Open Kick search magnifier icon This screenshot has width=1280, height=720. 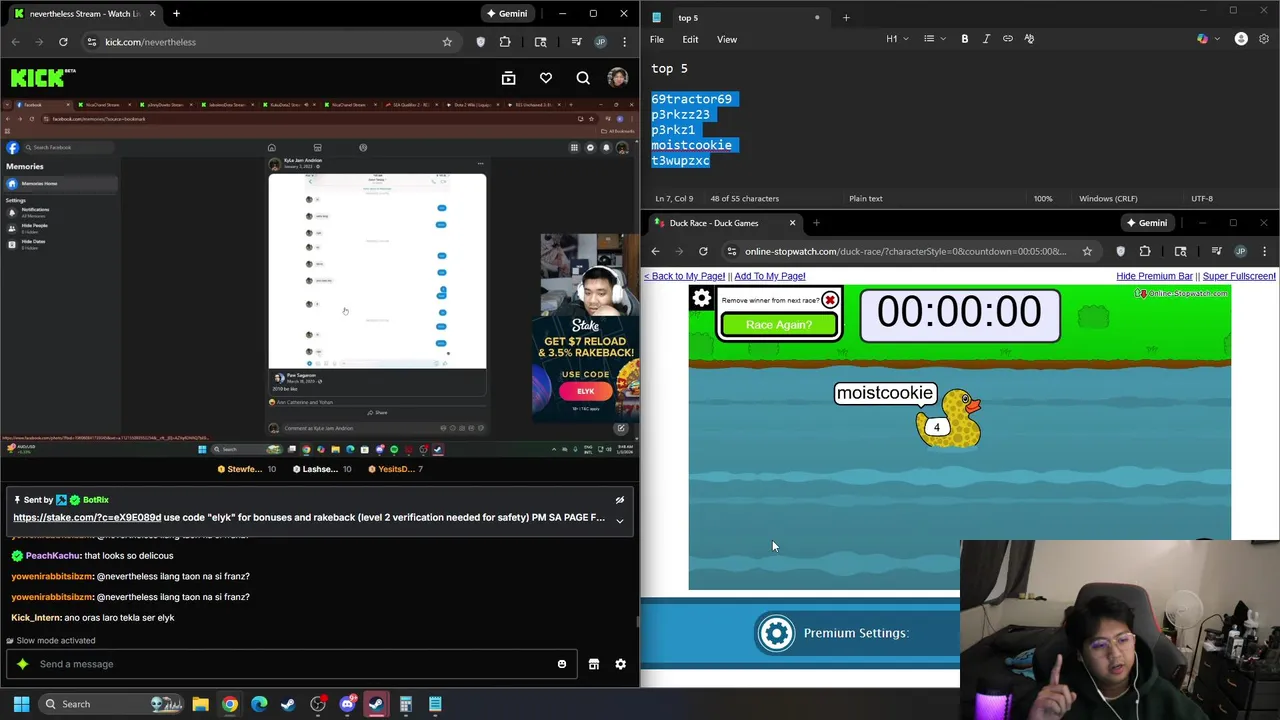(583, 78)
